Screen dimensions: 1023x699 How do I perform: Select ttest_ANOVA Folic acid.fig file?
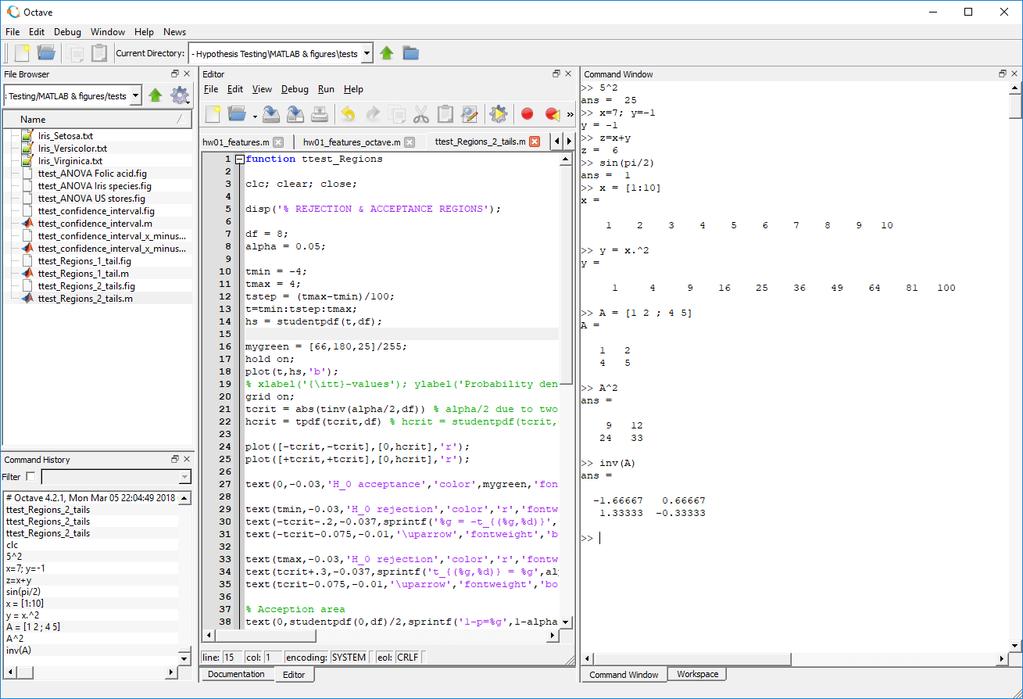tap(92, 173)
